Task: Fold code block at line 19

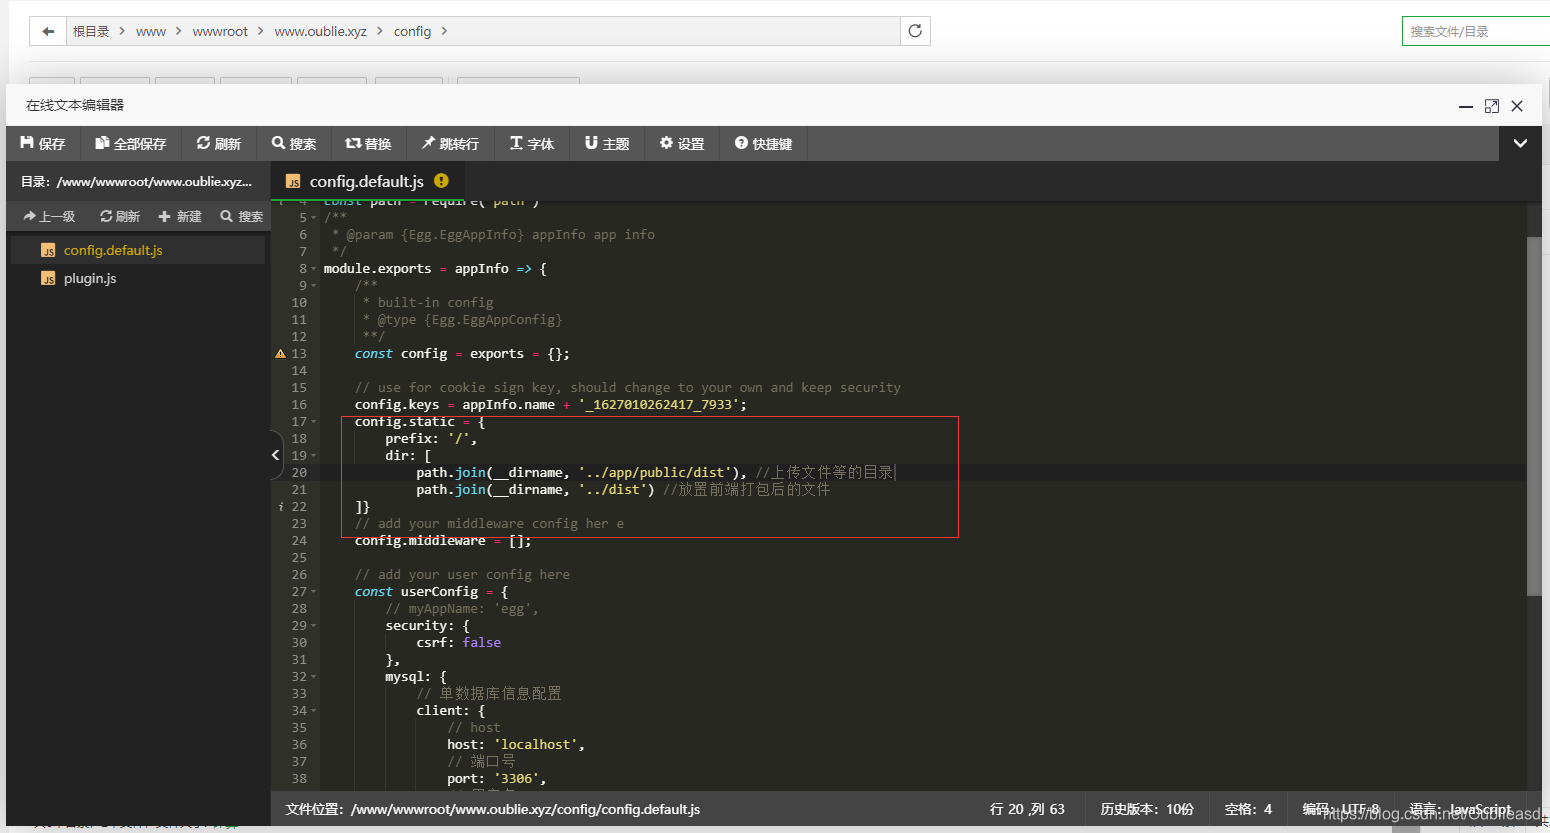Action: point(314,456)
